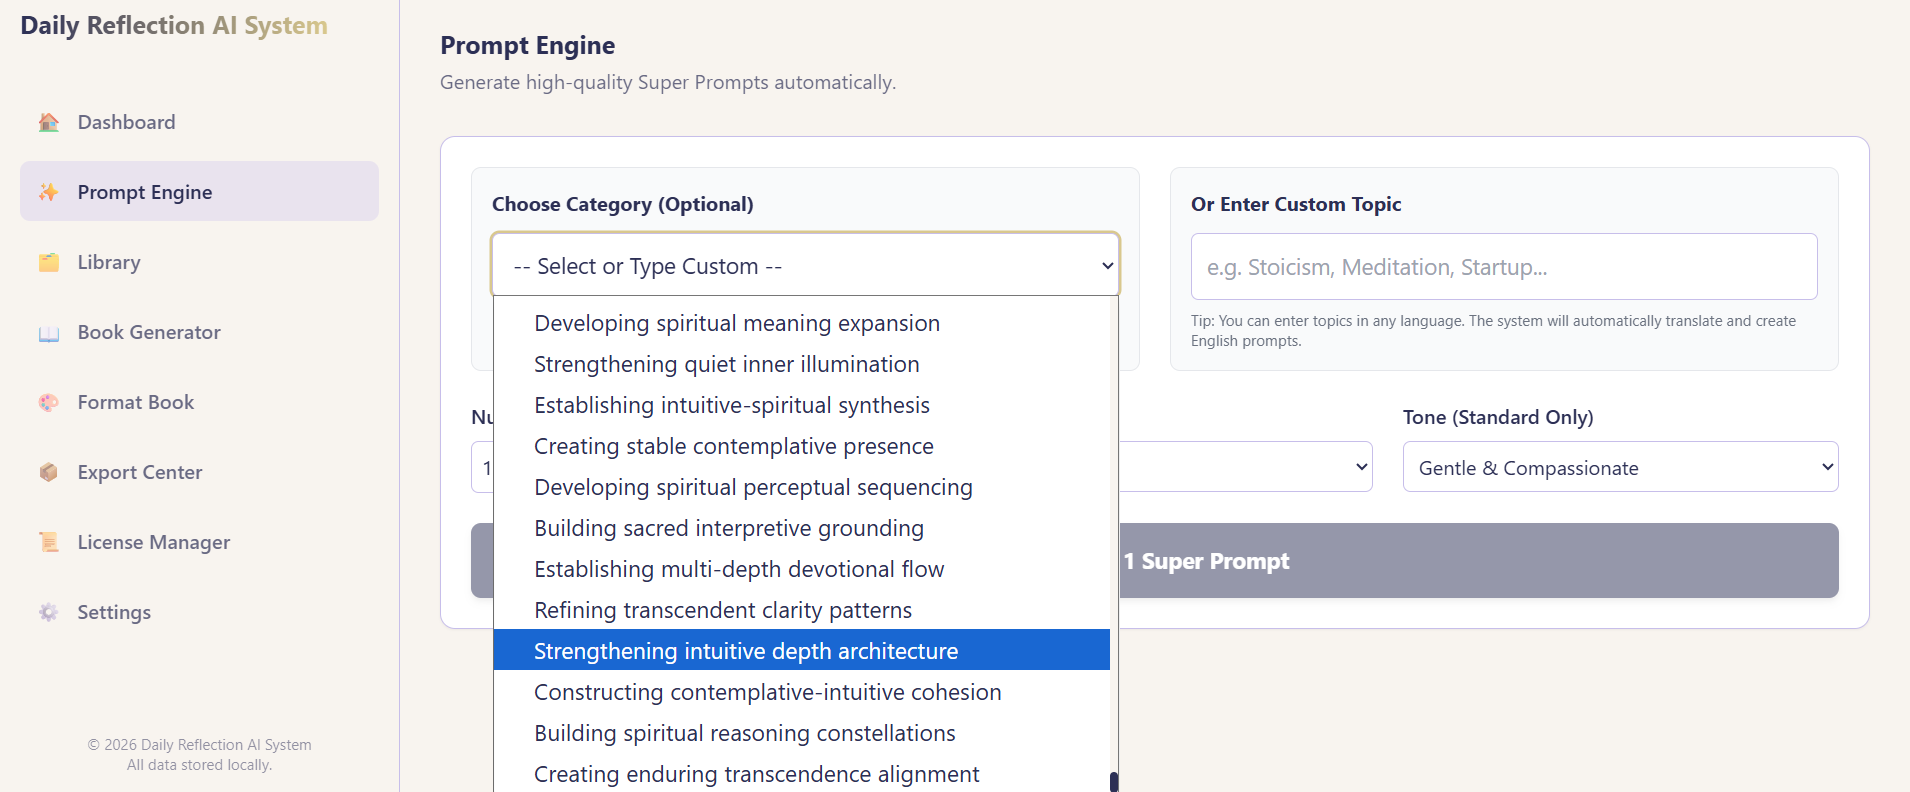Focus the custom topic text field
This screenshot has height=792, width=1910.
pos(1503,267)
